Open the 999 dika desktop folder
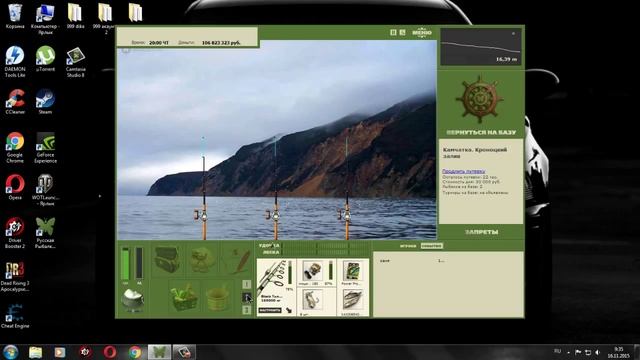The height and width of the screenshot is (360, 640). pos(76,16)
